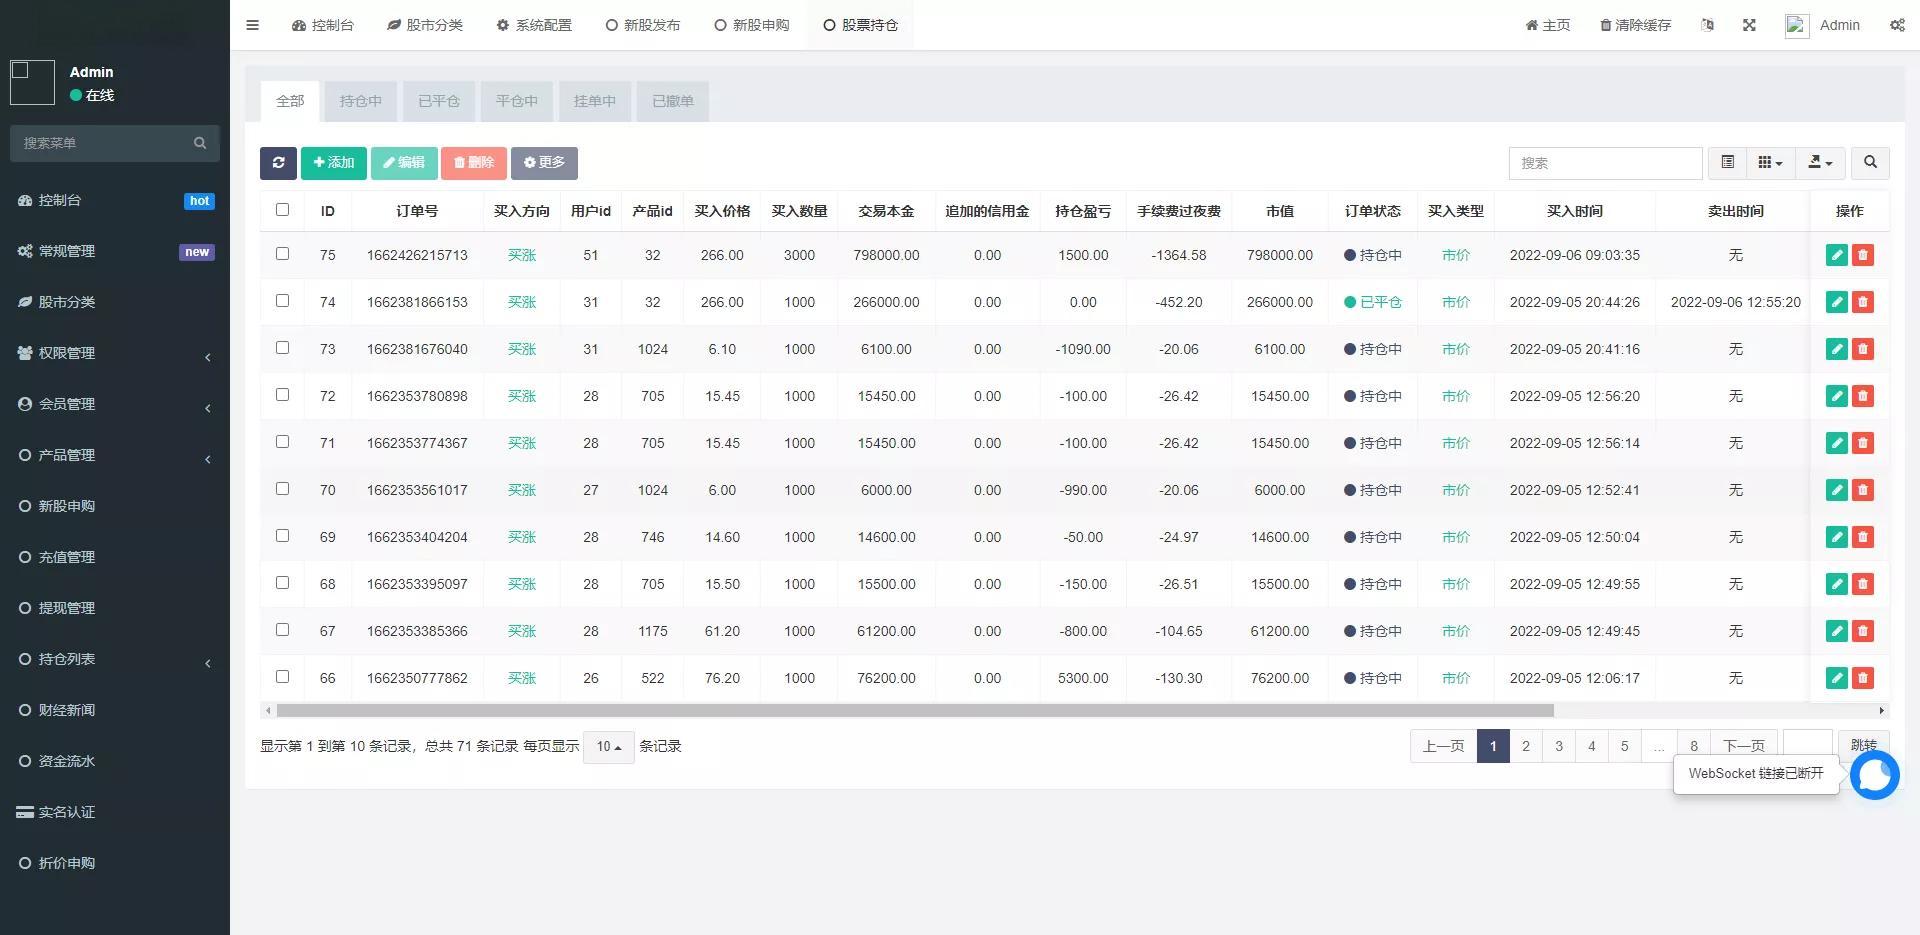Switch to the 已平仓 tab

click(438, 100)
